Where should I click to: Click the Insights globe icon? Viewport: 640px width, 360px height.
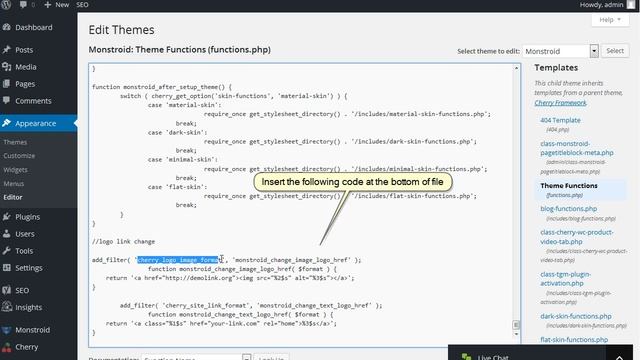(6, 307)
